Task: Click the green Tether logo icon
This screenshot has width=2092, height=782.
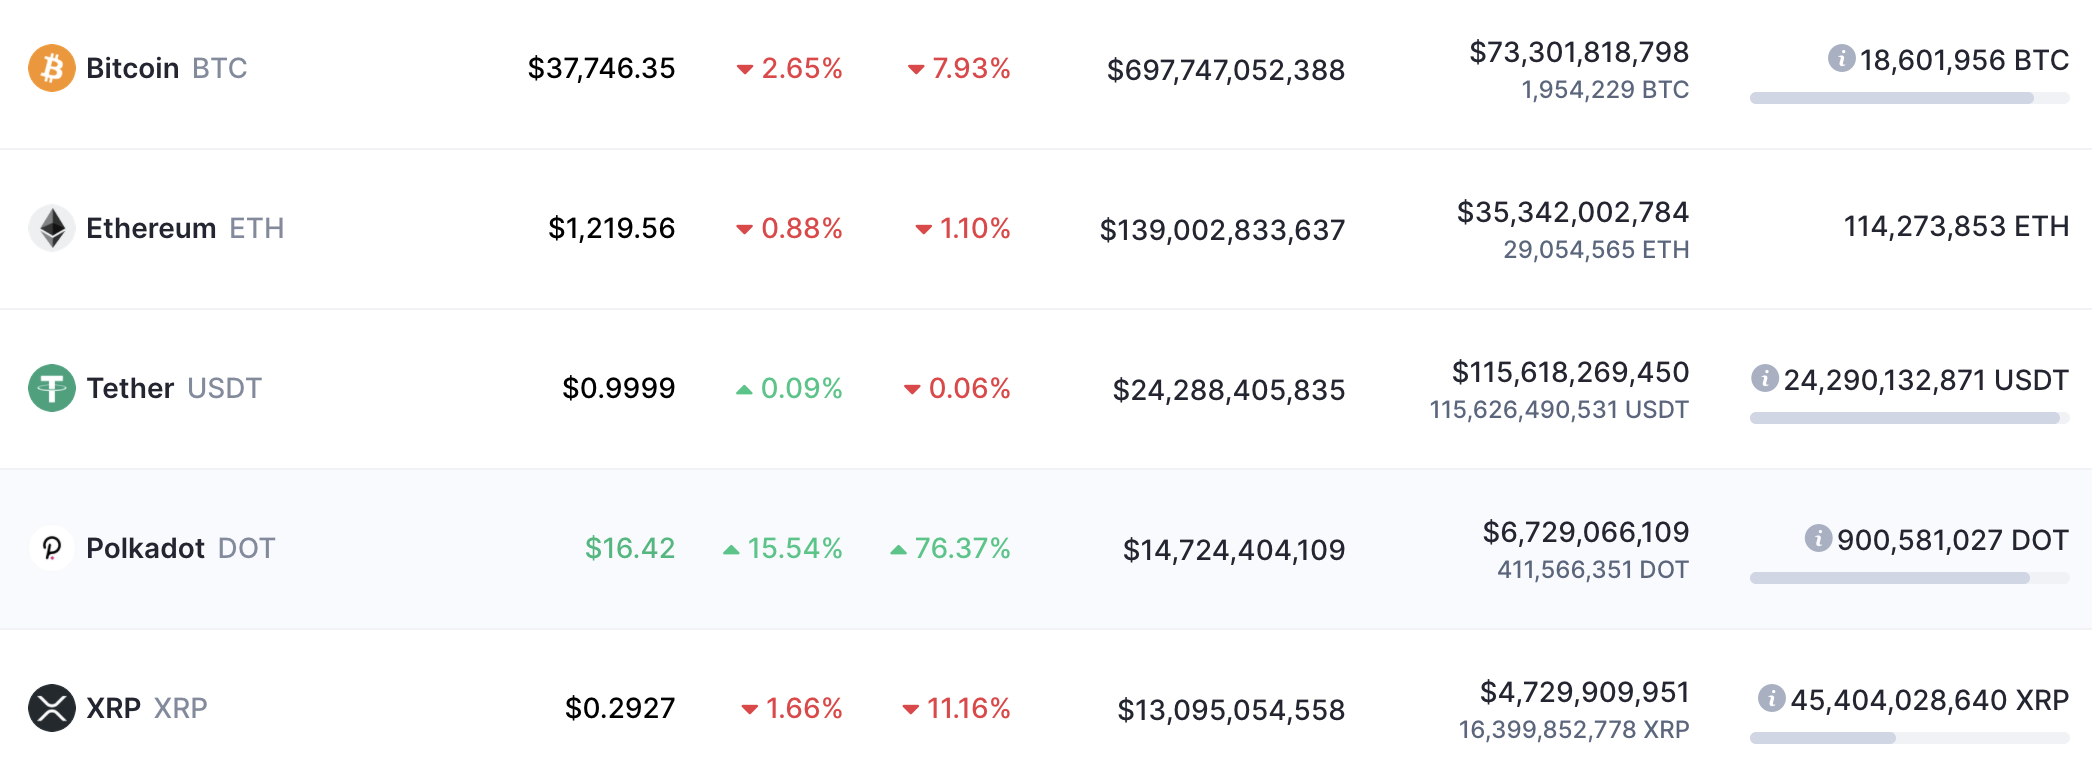Action: [x=52, y=388]
